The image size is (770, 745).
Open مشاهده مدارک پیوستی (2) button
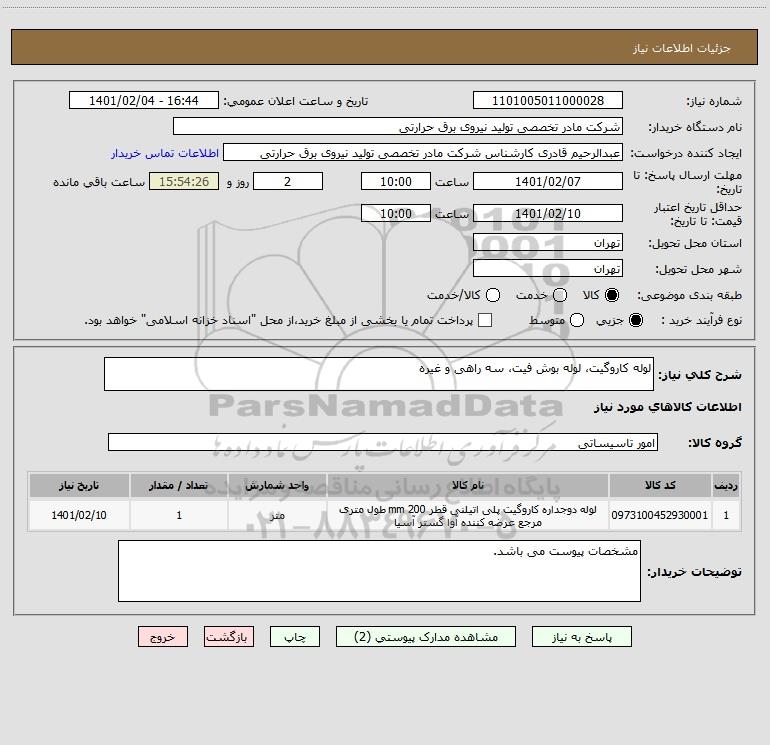pyautogui.click(x=426, y=636)
